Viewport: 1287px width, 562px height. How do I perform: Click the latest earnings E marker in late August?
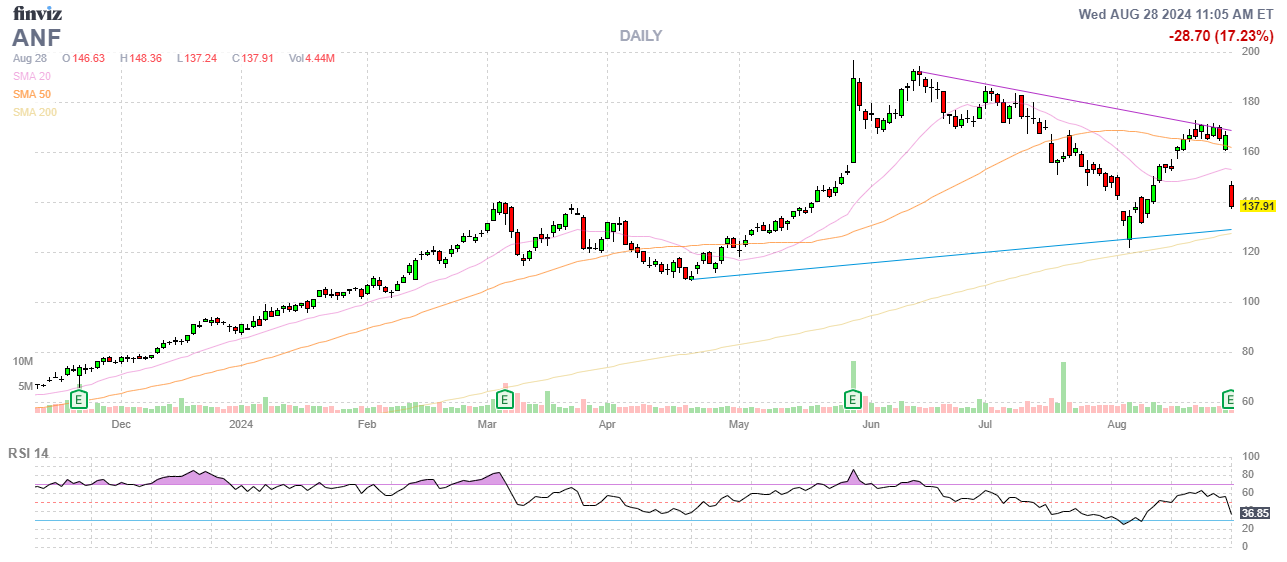click(x=1230, y=400)
